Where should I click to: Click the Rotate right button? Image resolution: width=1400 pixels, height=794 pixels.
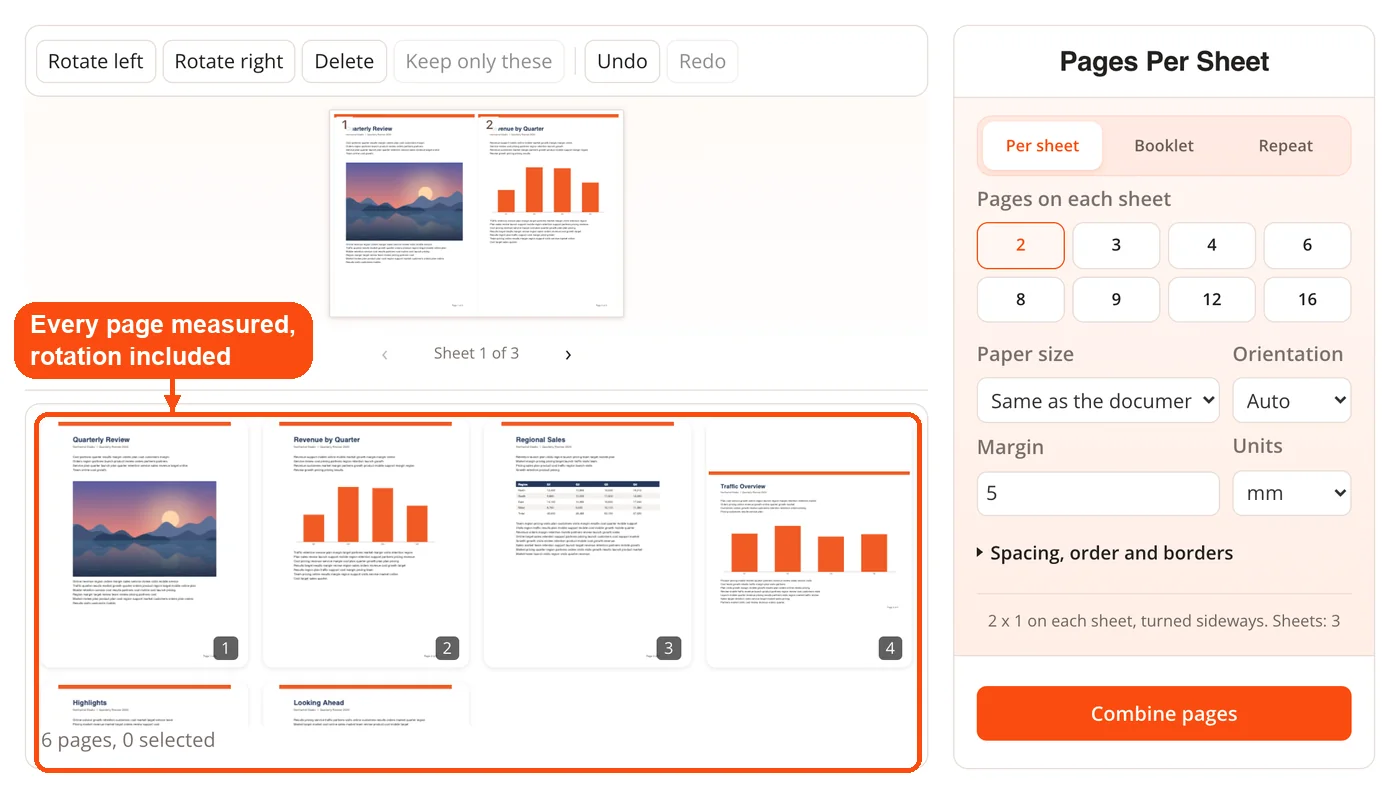[x=229, y=61]
